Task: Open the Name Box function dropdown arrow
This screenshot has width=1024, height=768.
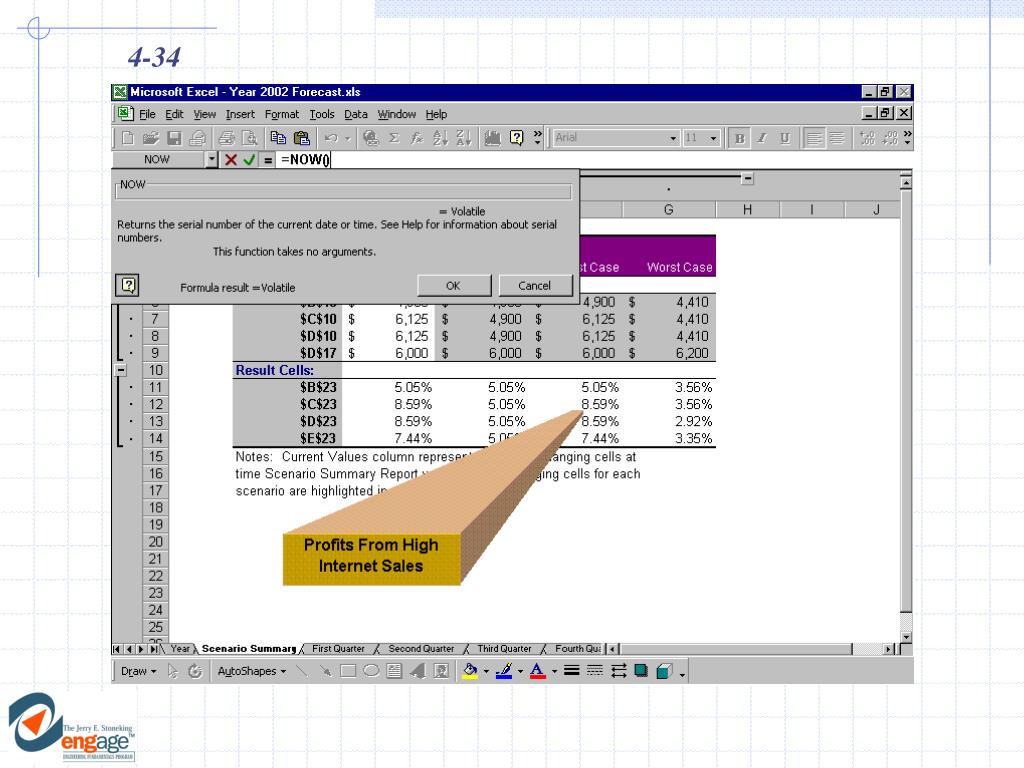Action: (x=212, y=159)
